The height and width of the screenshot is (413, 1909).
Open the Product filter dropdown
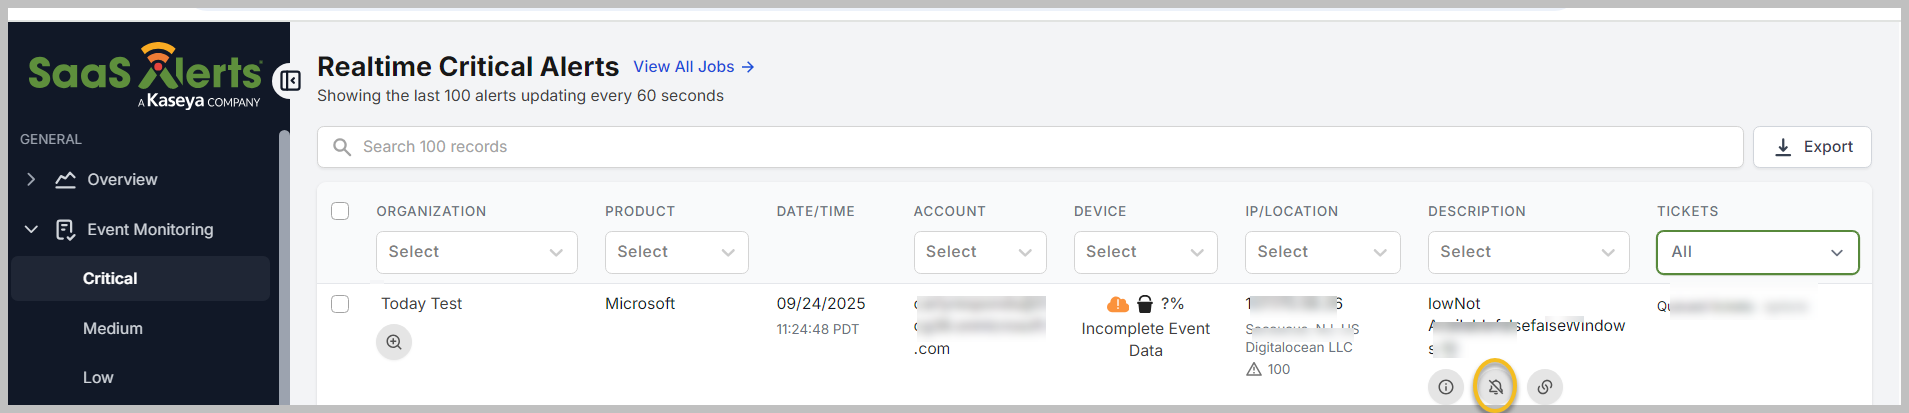676,252
